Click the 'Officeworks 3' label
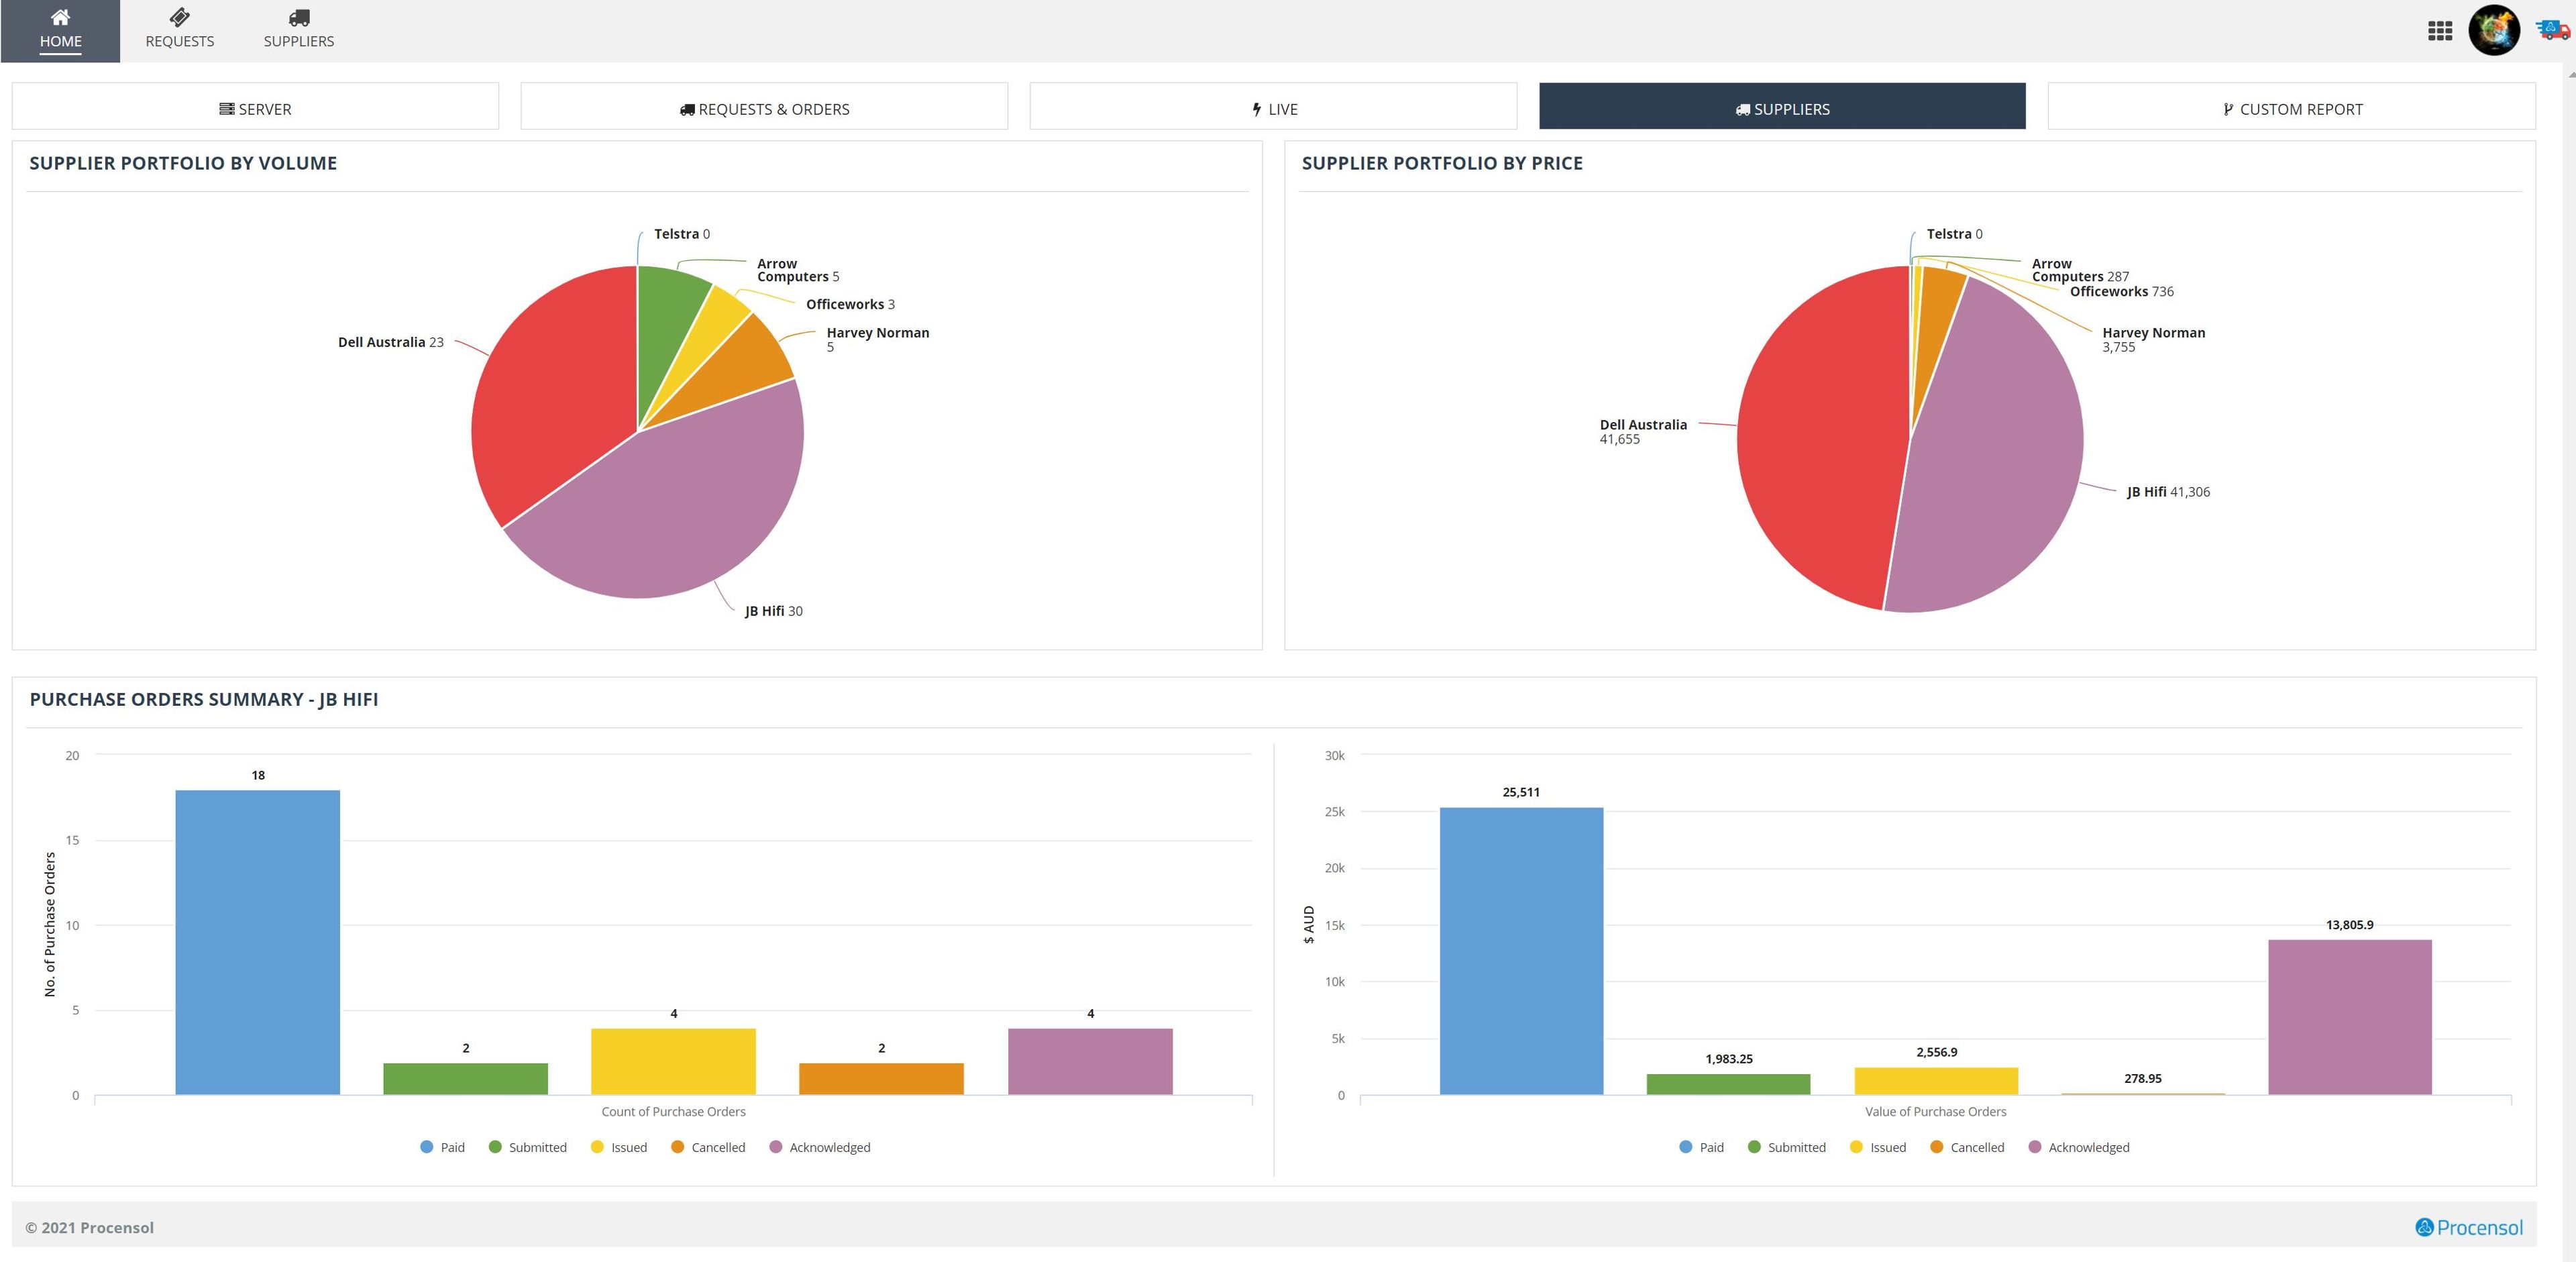 (x=850, y=304)
